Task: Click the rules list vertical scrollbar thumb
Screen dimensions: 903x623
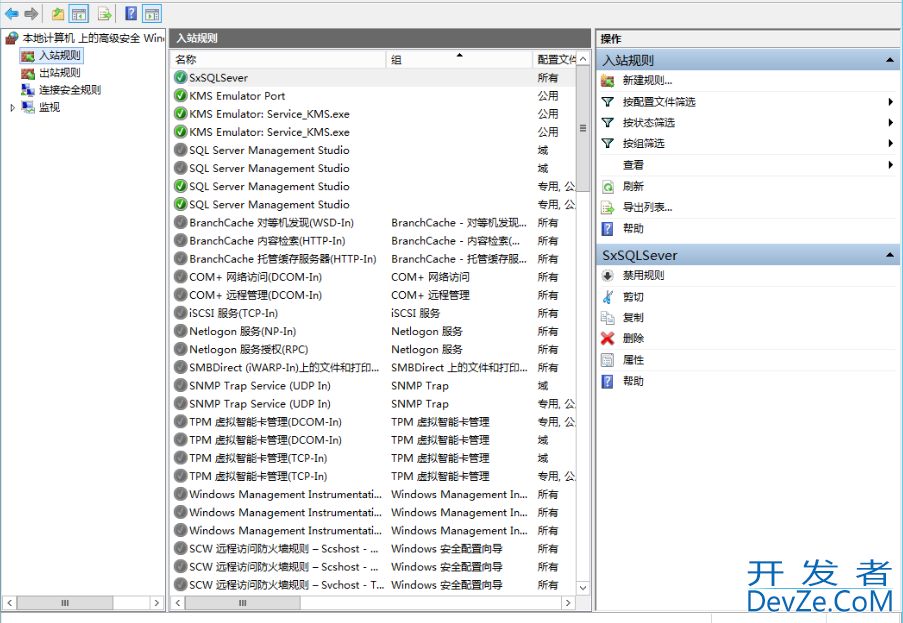Action: click(x=583, y=128)
